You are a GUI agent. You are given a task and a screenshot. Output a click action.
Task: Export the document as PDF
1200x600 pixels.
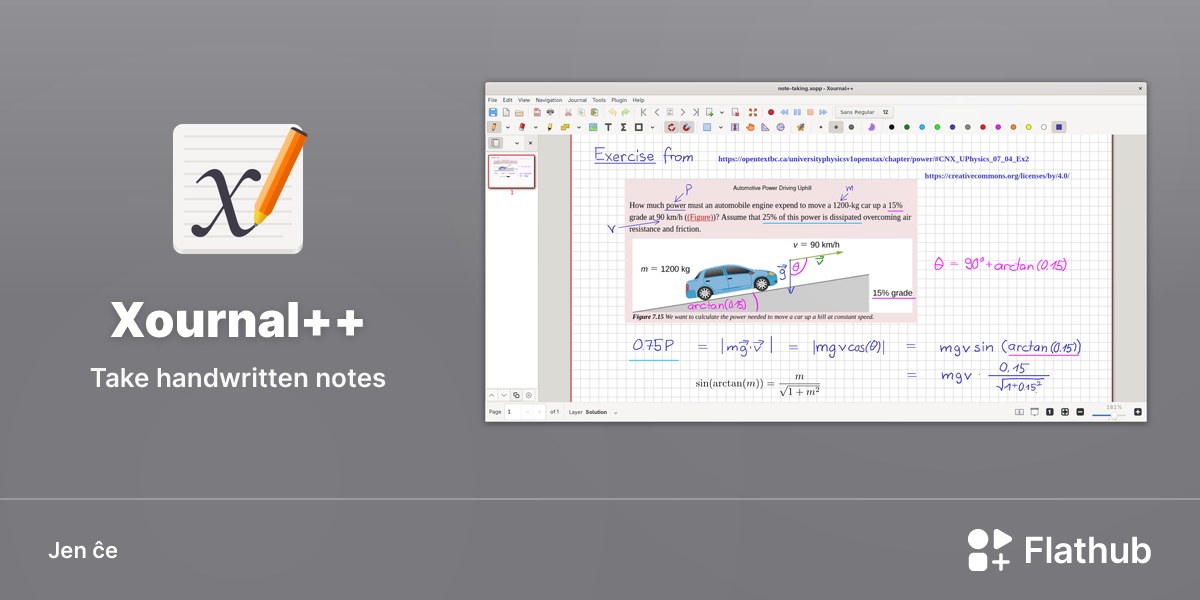tap(537, 112)
